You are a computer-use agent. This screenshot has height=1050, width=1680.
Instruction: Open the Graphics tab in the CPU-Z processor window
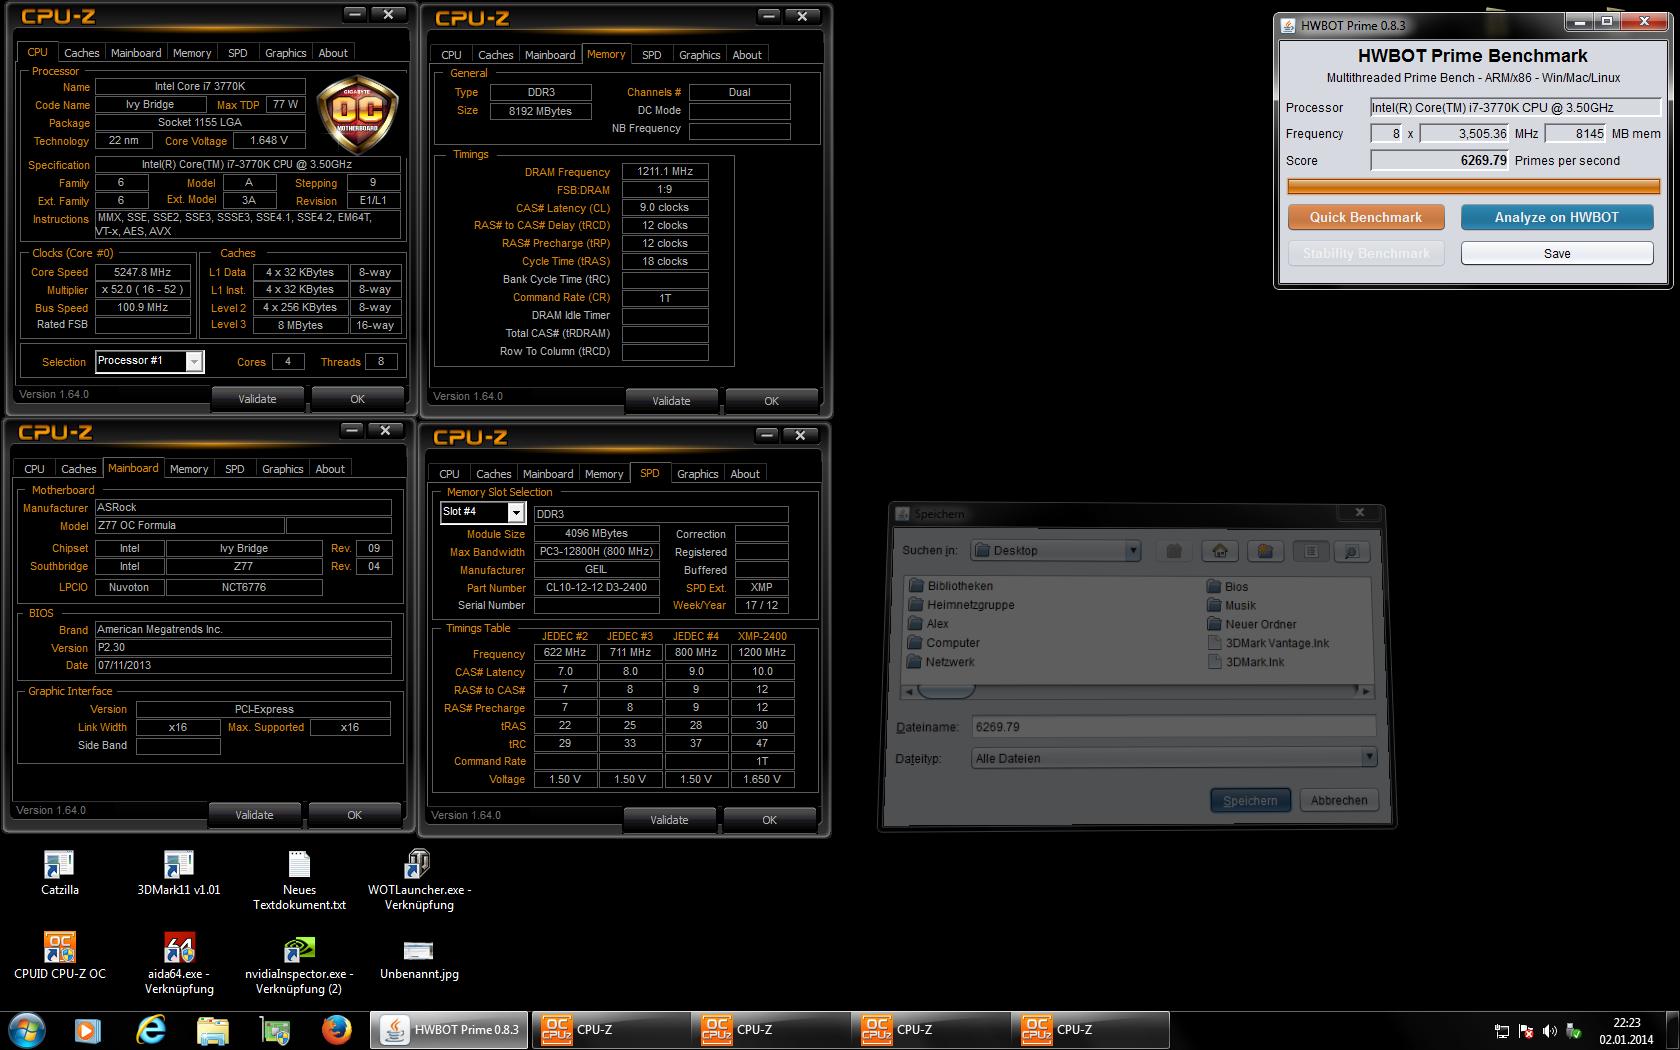(285, 53)
